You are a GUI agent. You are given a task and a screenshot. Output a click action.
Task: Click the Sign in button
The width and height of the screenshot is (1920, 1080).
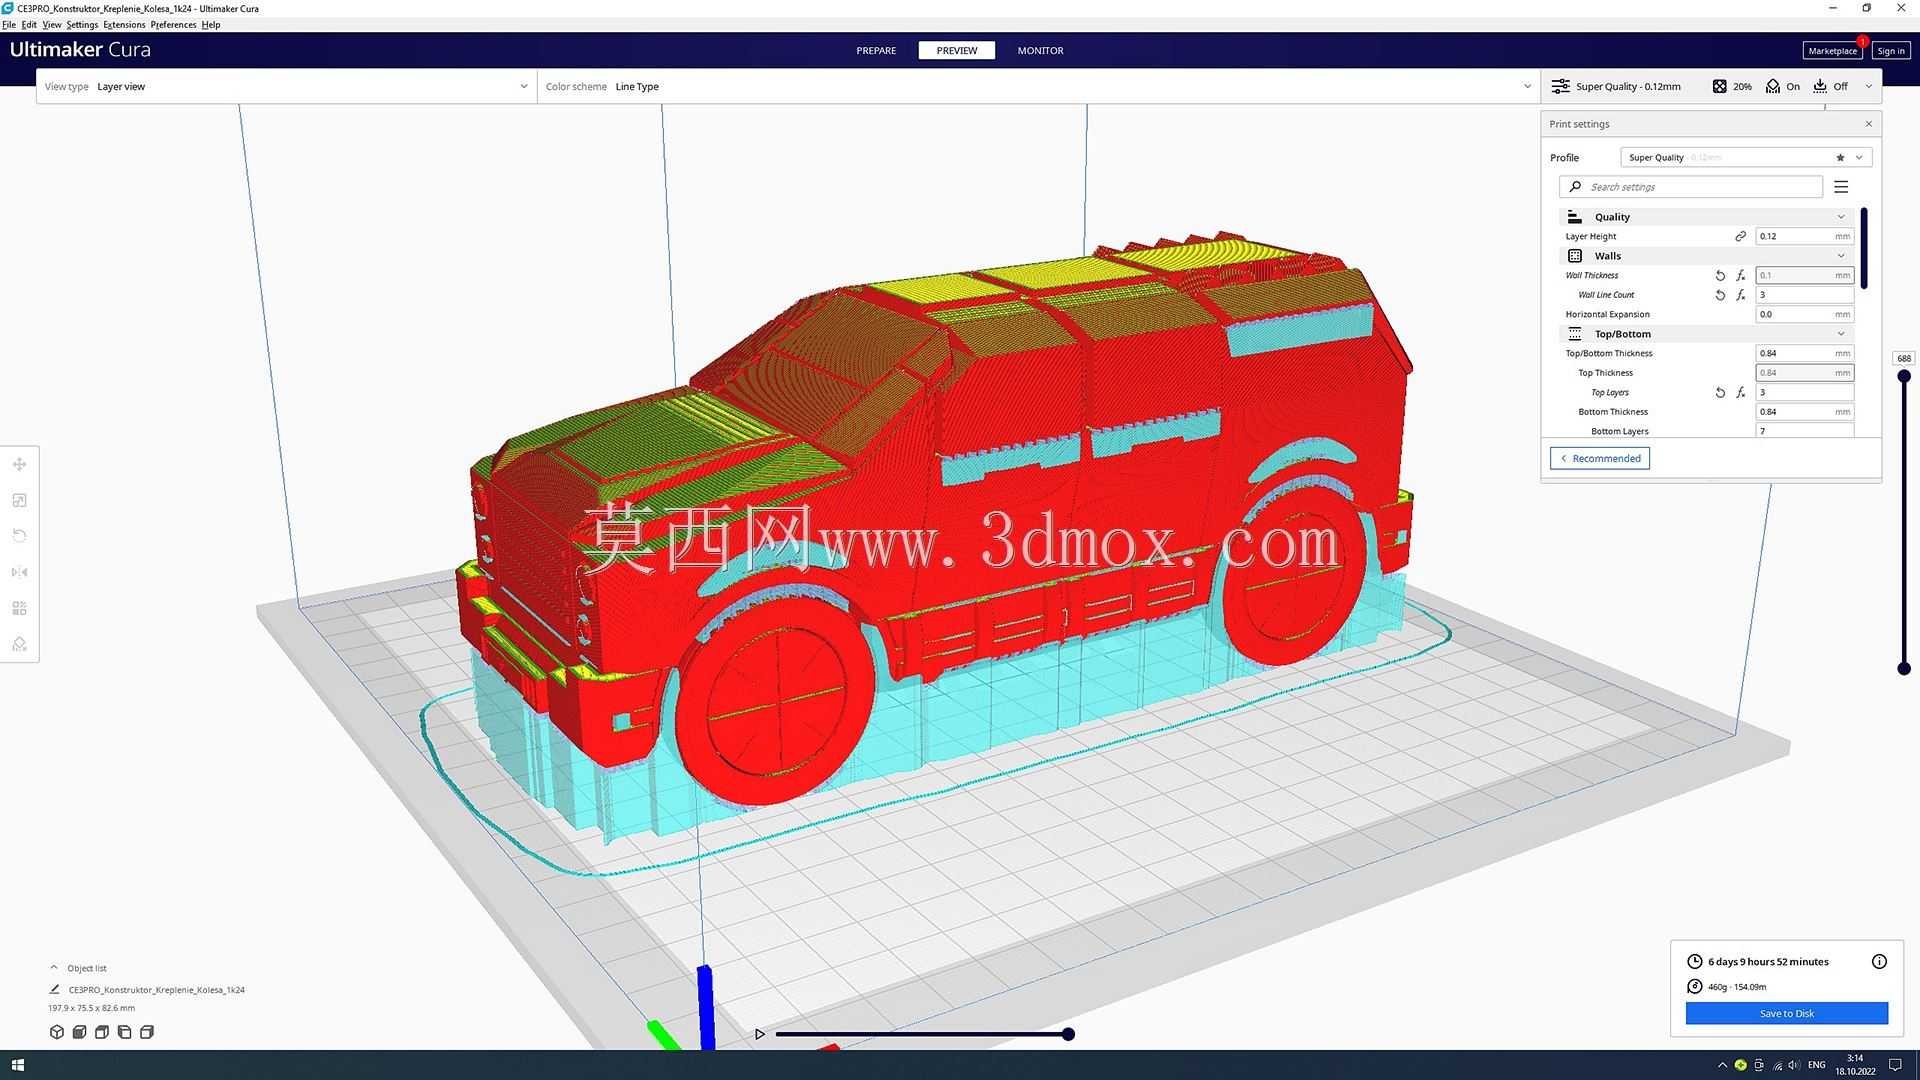[1890, 51]
